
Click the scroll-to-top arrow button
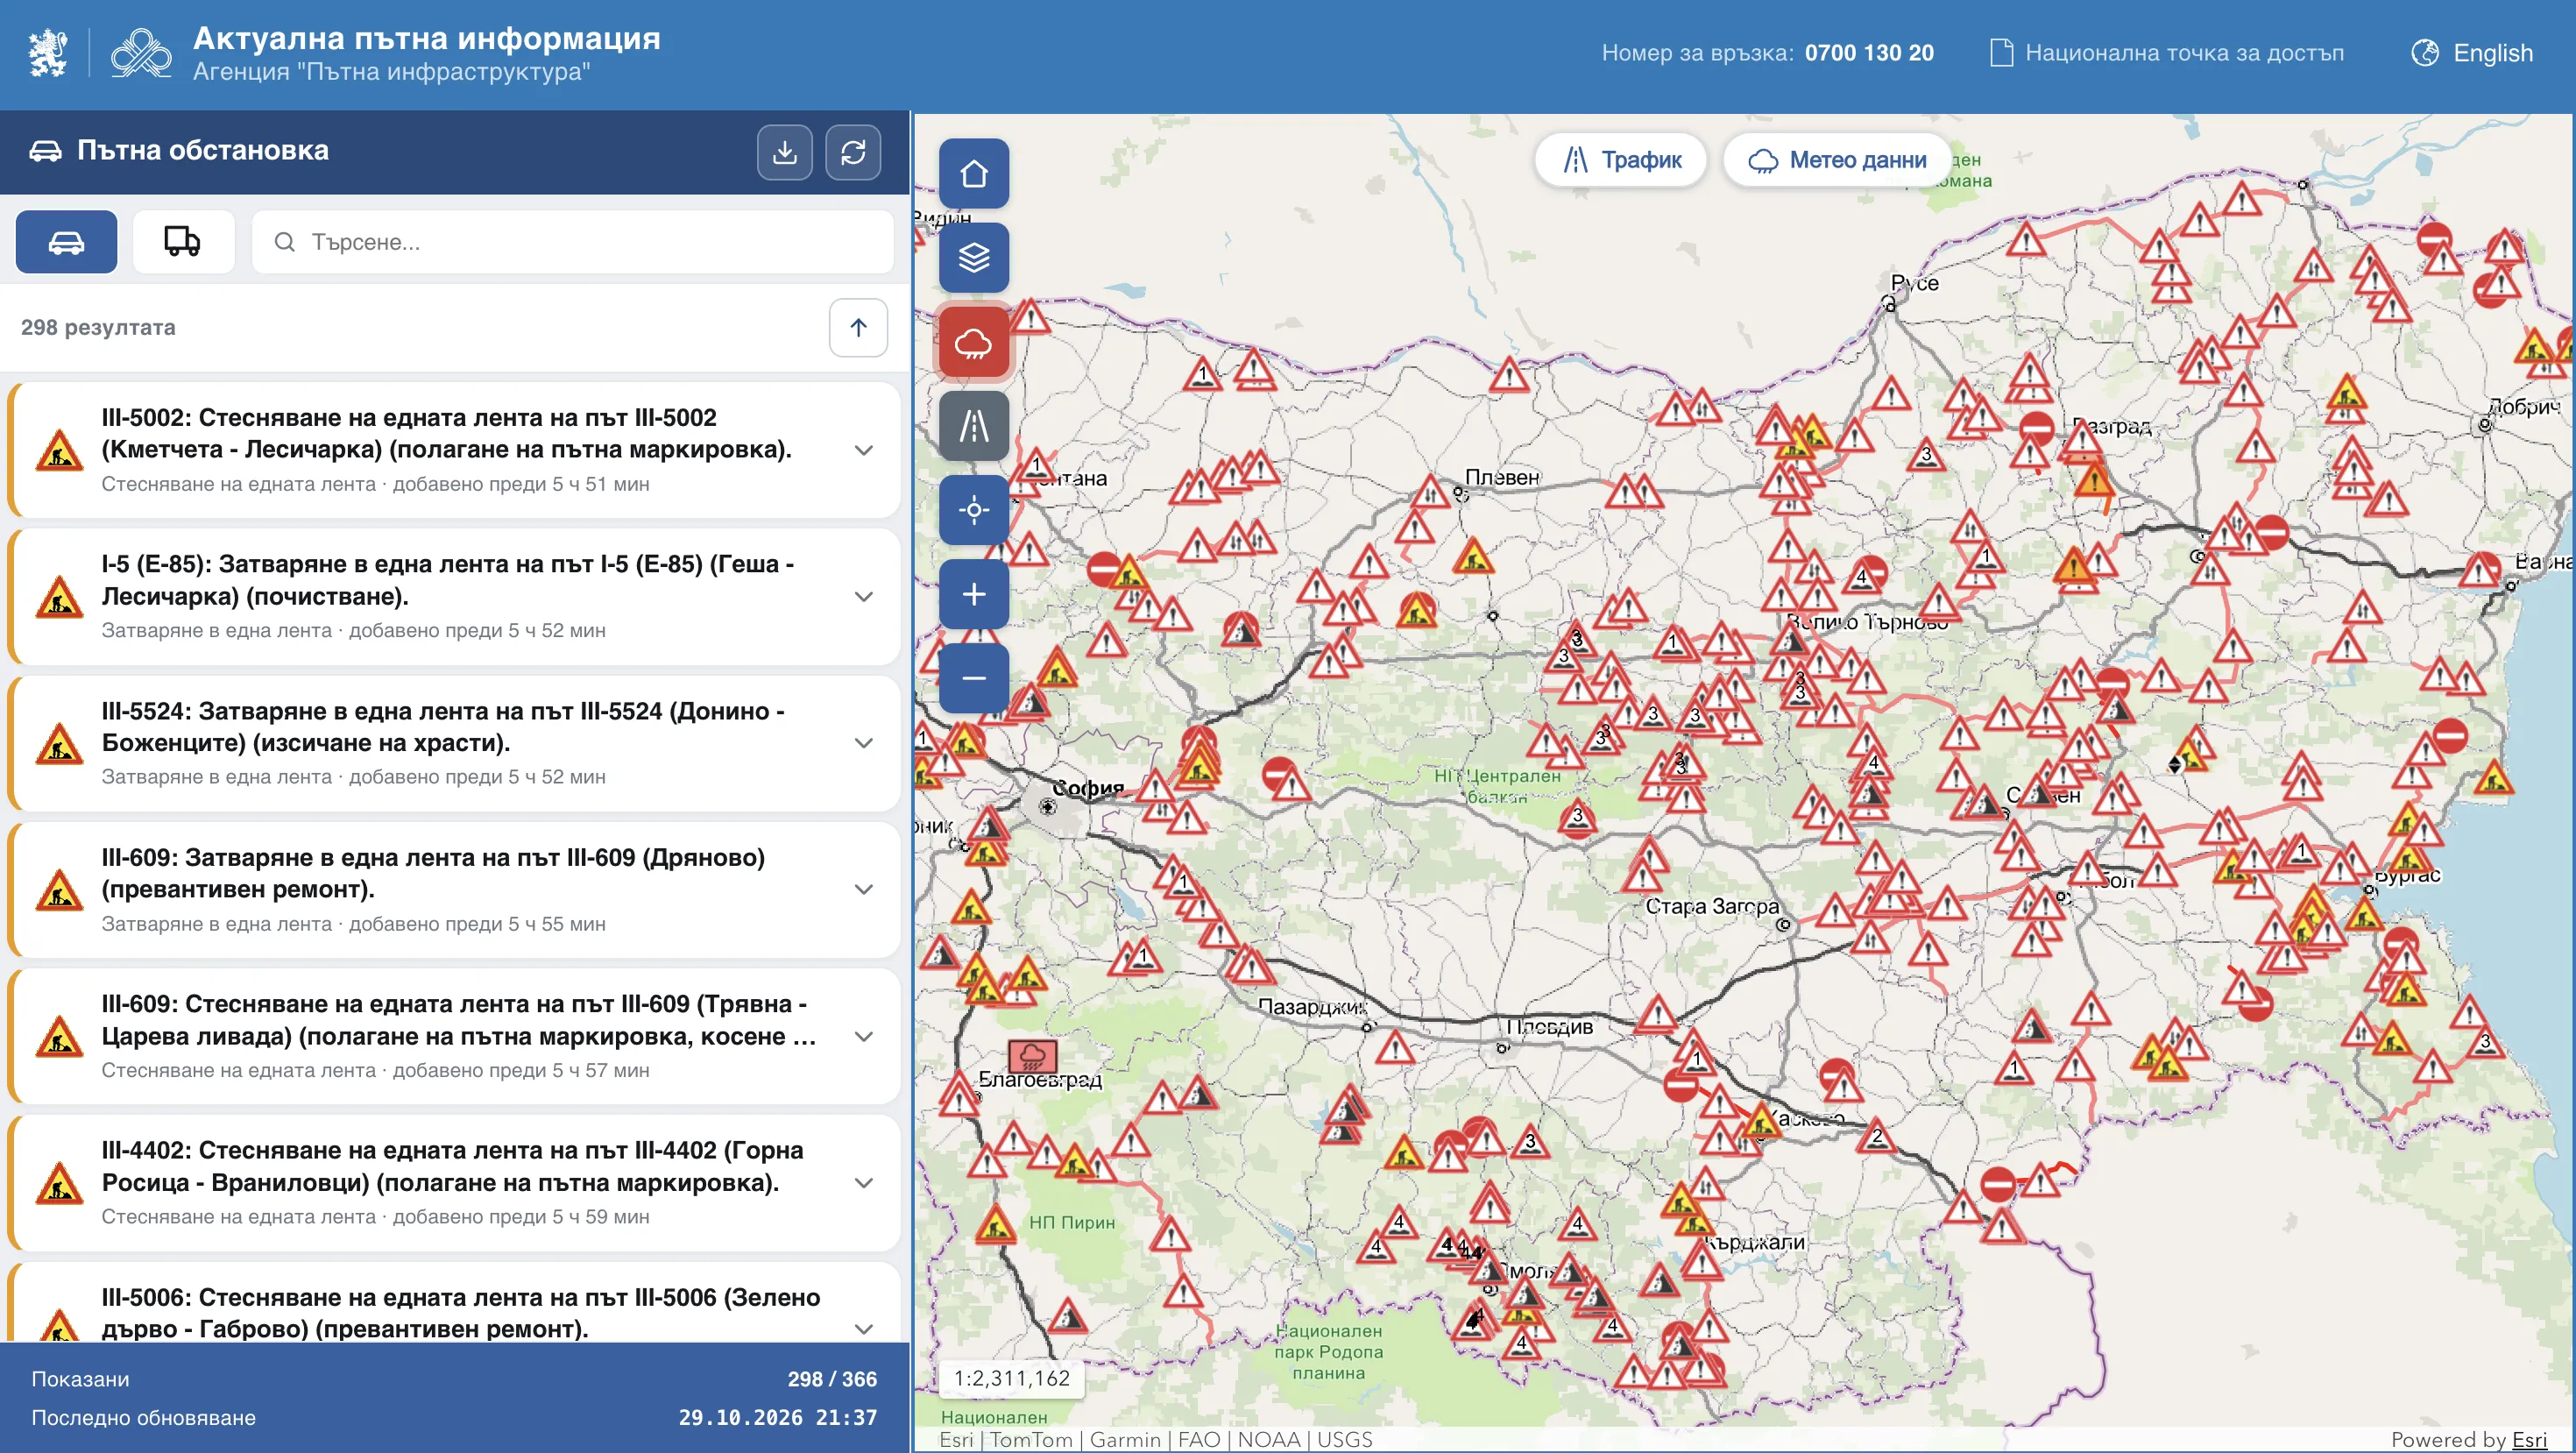(858, 328)
